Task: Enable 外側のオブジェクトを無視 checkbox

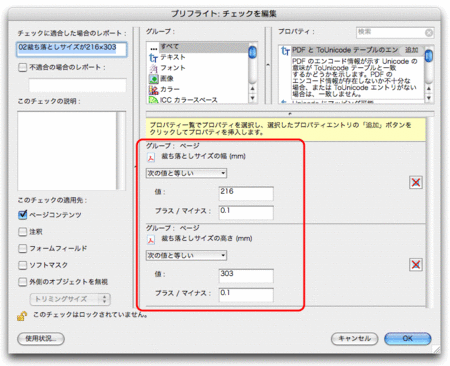Action: 22,282
